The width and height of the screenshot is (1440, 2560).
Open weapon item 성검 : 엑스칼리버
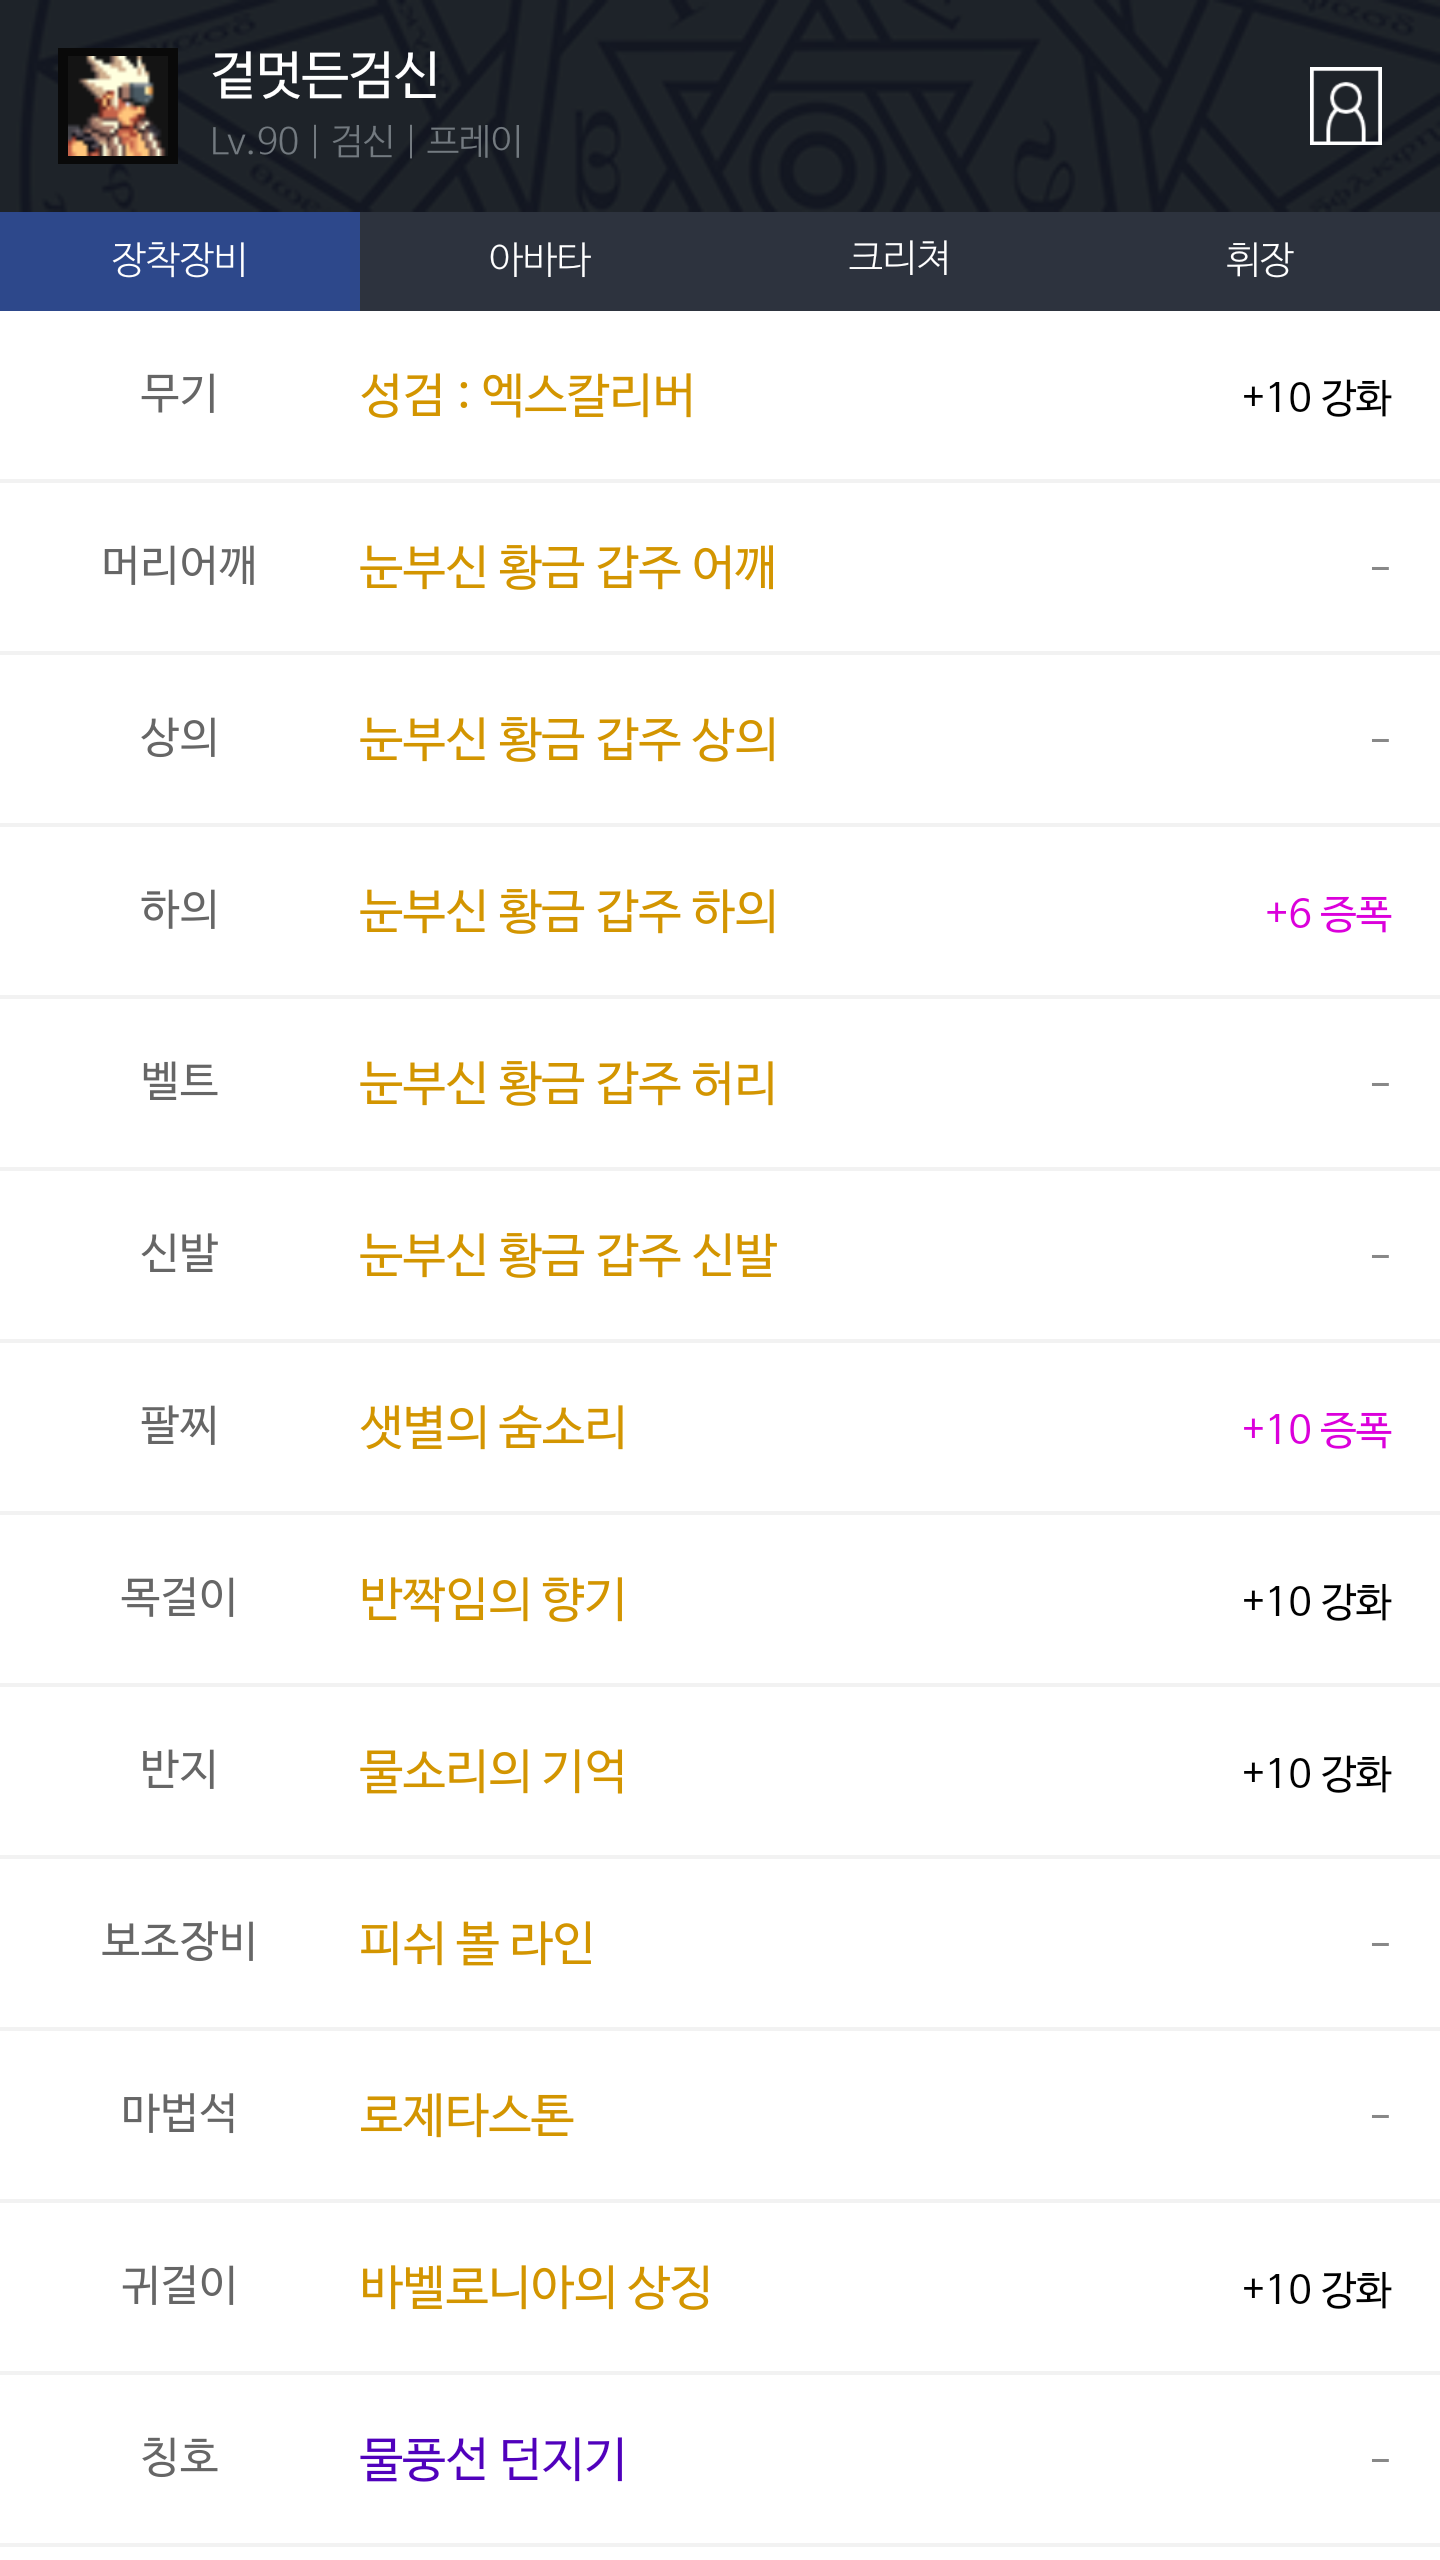pyautogui.click(x=527, y=396)
